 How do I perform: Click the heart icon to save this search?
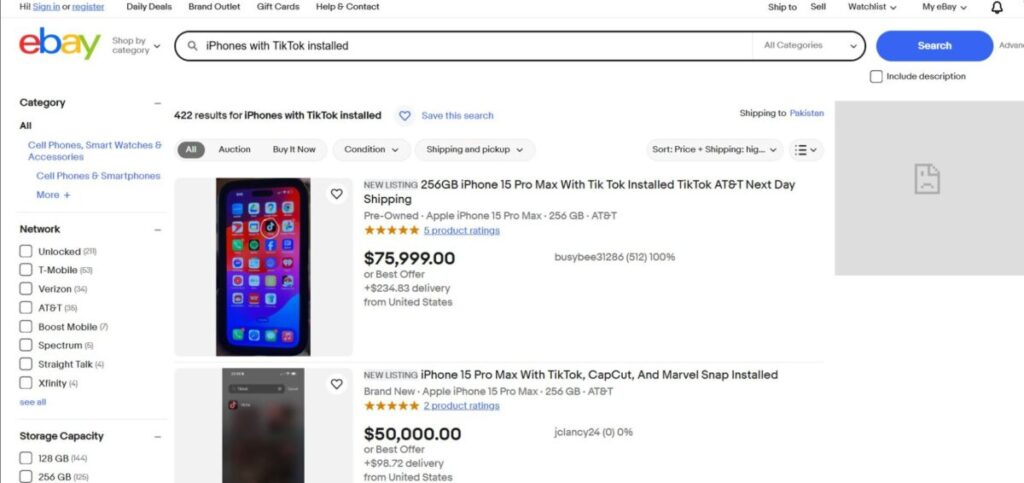click(x=405, y=116)
